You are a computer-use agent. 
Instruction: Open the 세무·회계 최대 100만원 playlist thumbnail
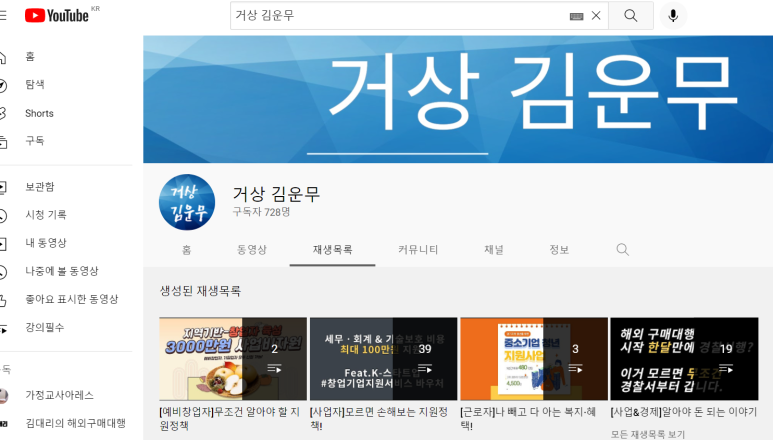[x=384, y=359]
